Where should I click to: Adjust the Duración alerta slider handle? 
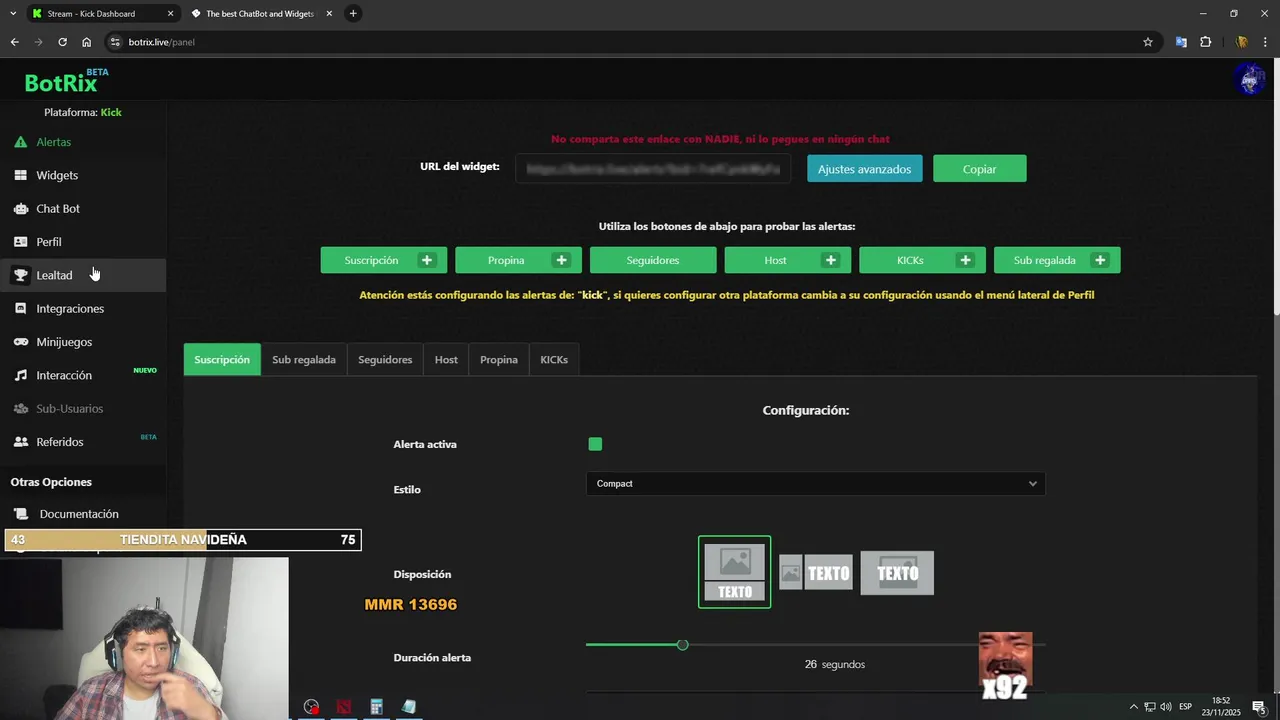click(682, 645)
